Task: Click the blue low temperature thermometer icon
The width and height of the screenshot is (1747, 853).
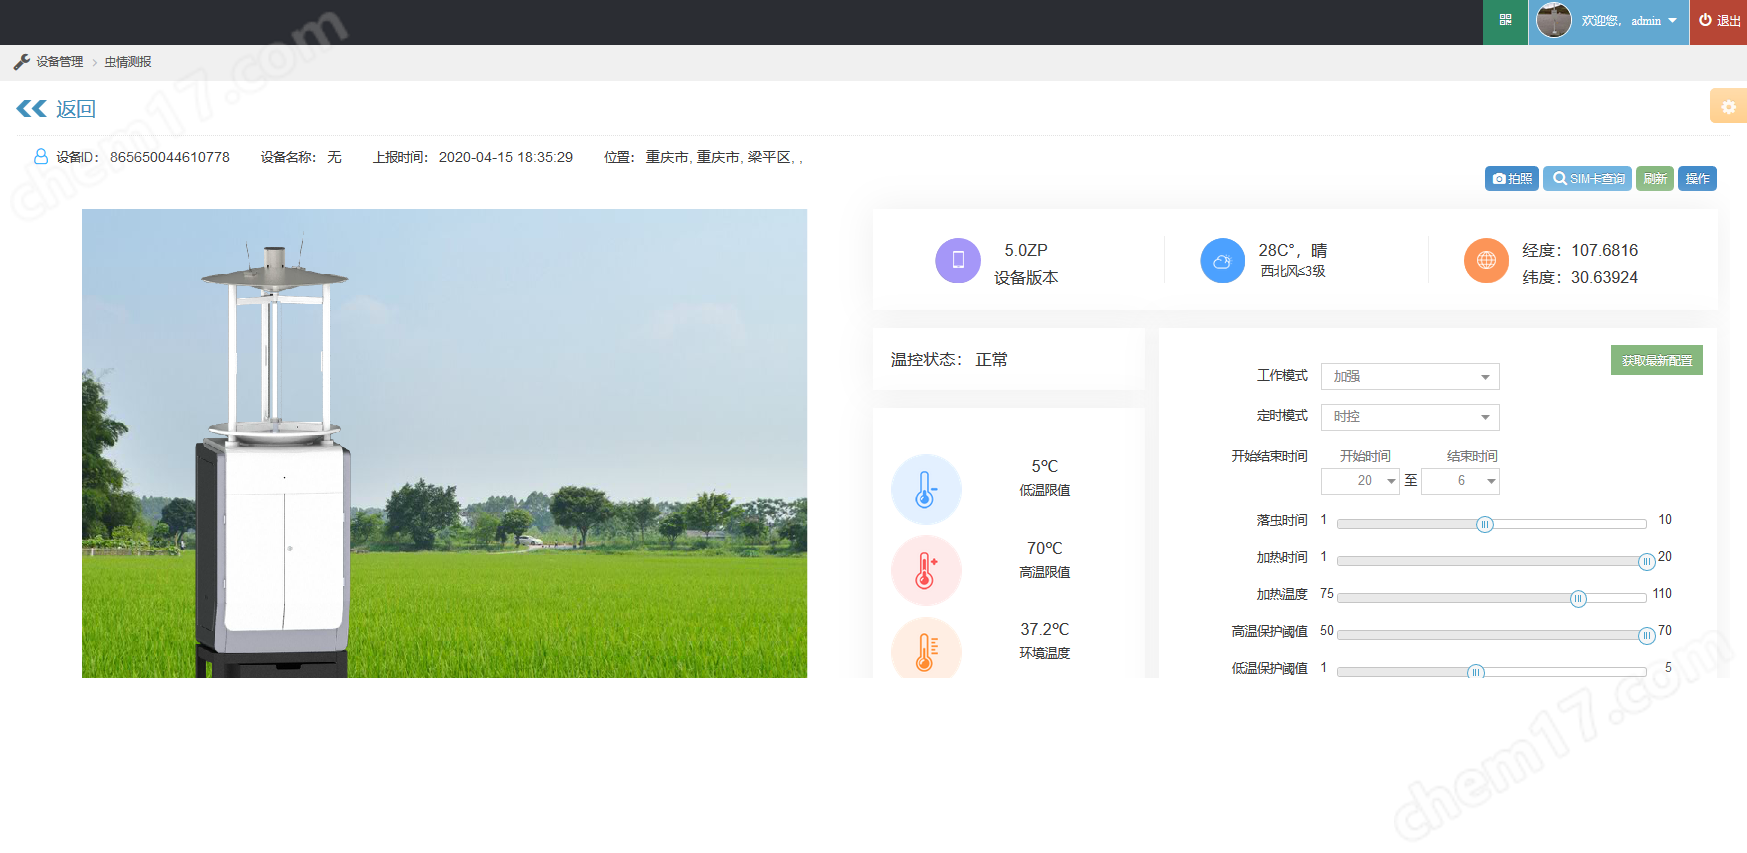Action: [926, 490]
